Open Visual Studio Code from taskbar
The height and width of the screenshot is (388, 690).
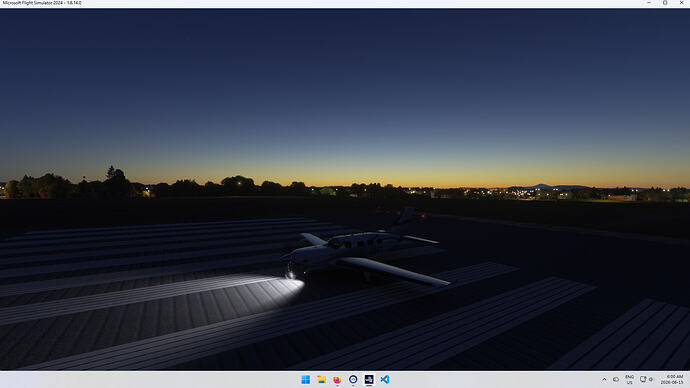pyautogui.click(x=385, y=380)
